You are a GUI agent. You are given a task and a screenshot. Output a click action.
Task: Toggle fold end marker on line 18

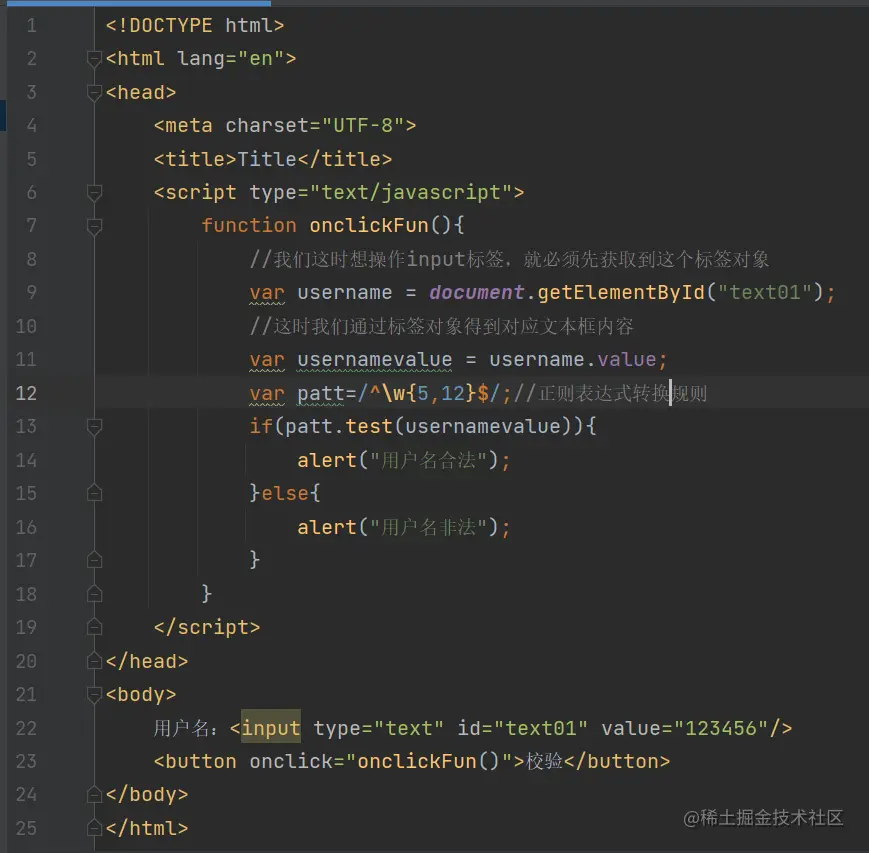click(x=94, y=594)
